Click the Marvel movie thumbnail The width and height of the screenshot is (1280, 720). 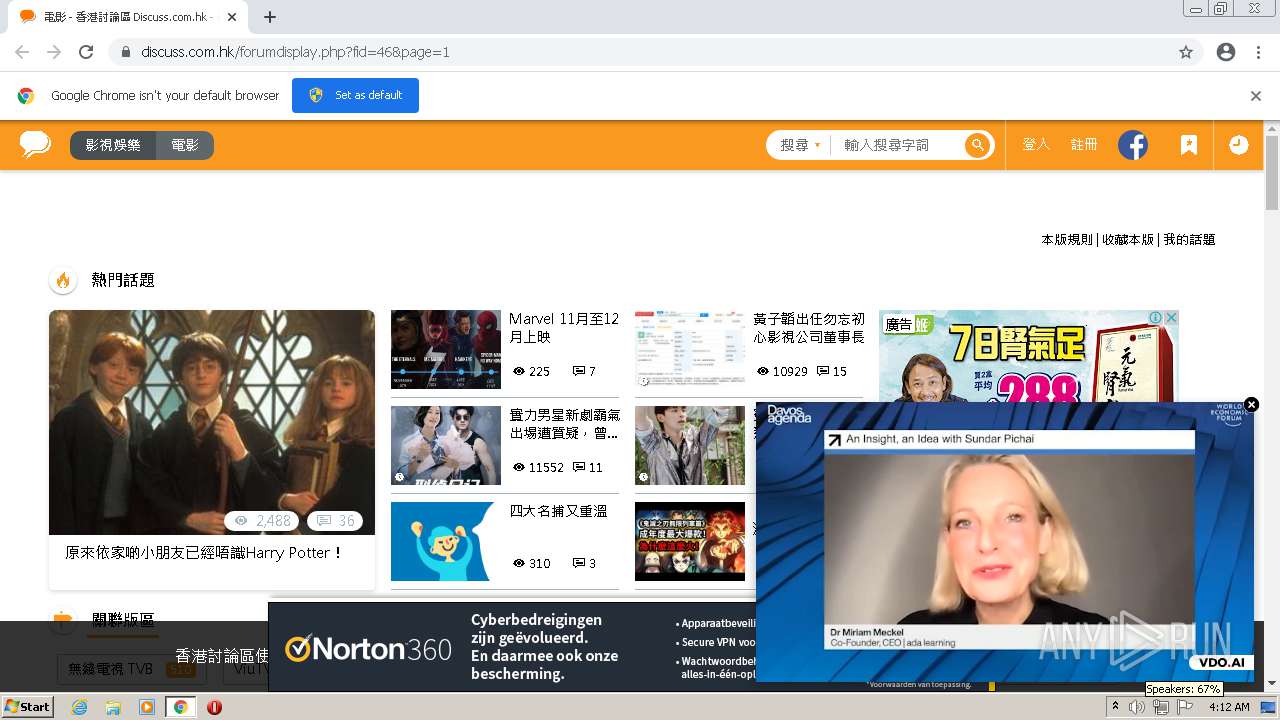(x=446, y=349)
